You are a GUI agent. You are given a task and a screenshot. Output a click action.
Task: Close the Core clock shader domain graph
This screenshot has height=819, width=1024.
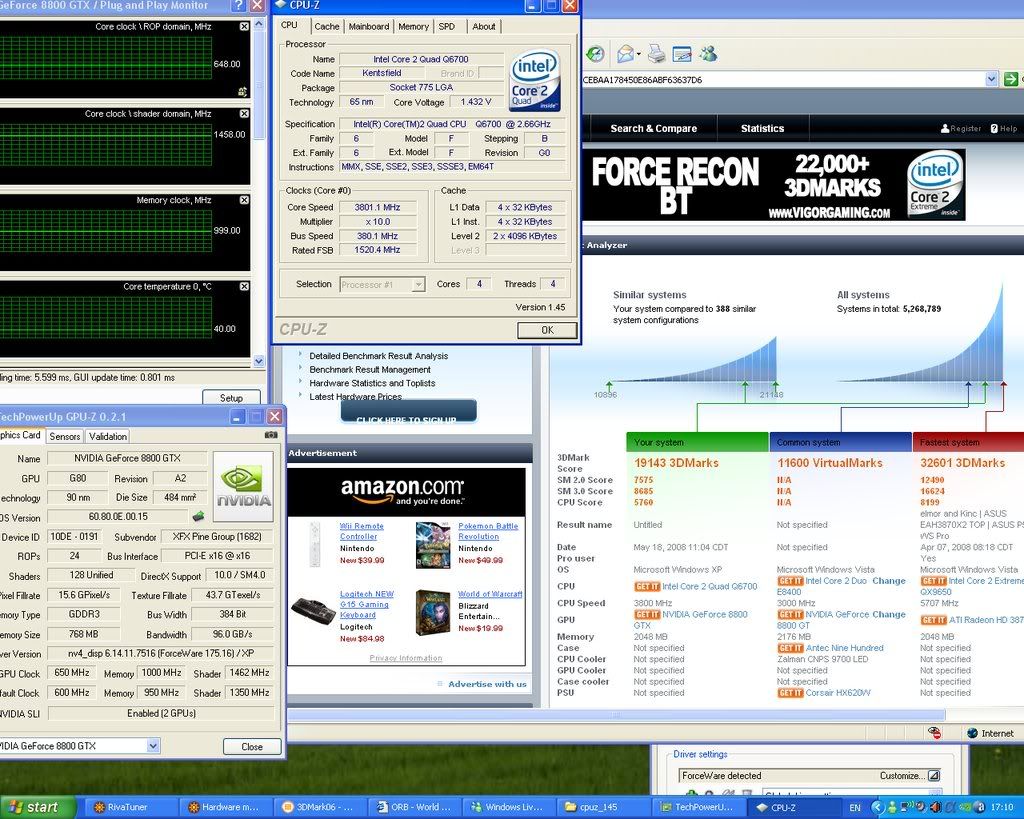point(244,114)
